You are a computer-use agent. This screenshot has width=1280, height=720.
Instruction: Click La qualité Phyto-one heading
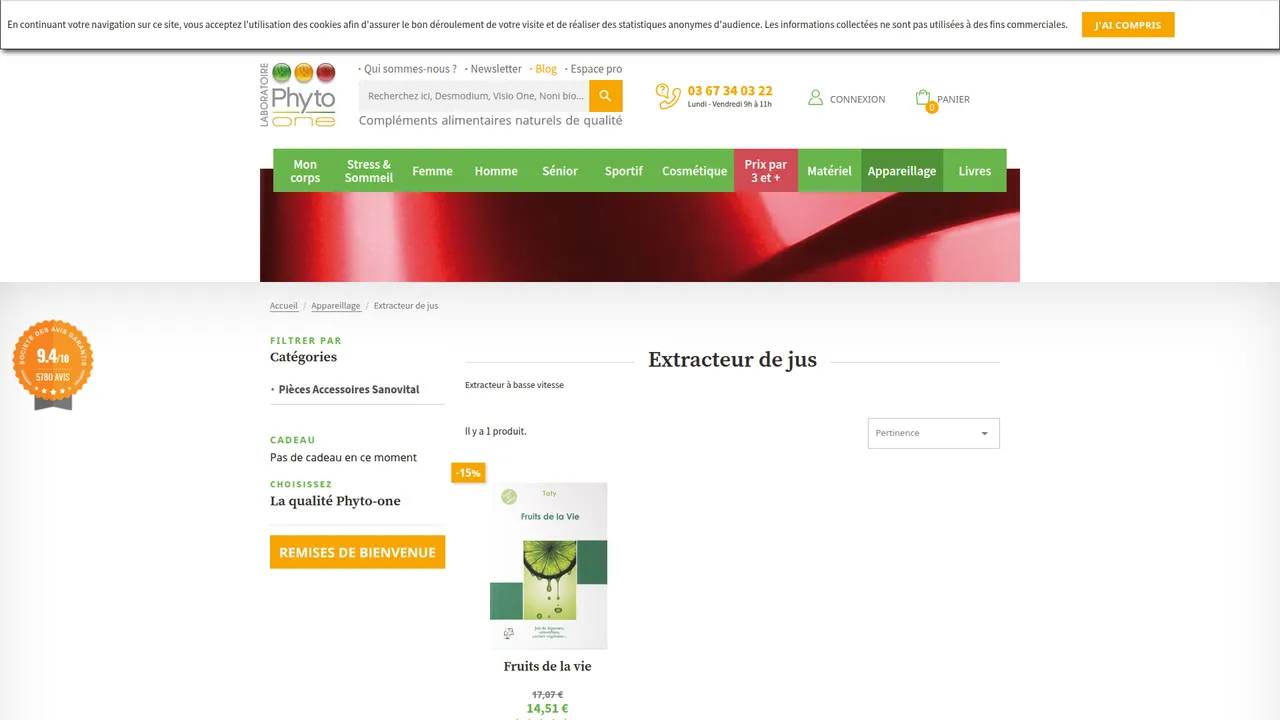tap(335, 501)
